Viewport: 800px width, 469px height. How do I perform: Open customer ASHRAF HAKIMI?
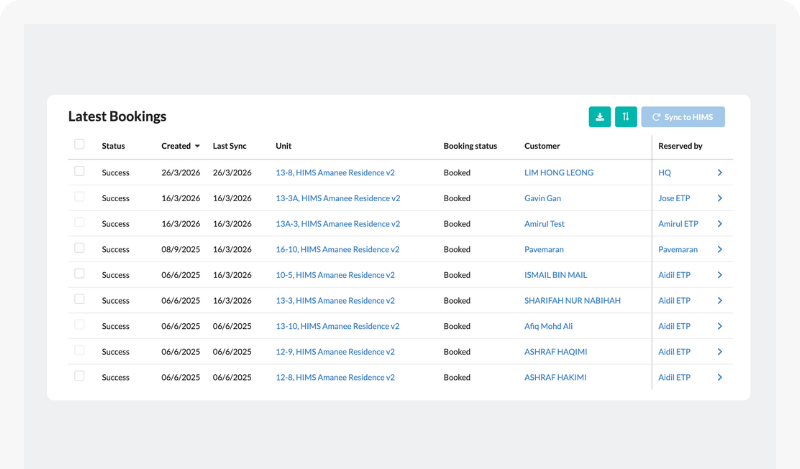(x=555, y=377)
